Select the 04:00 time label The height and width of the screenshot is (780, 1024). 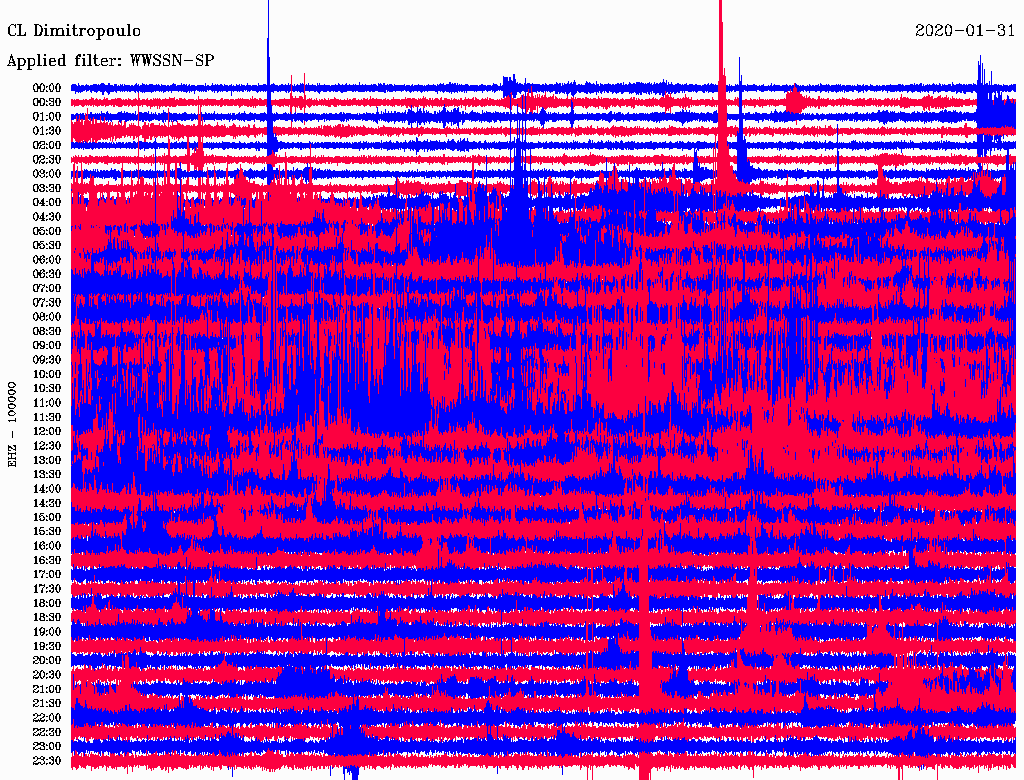point(47,202)
